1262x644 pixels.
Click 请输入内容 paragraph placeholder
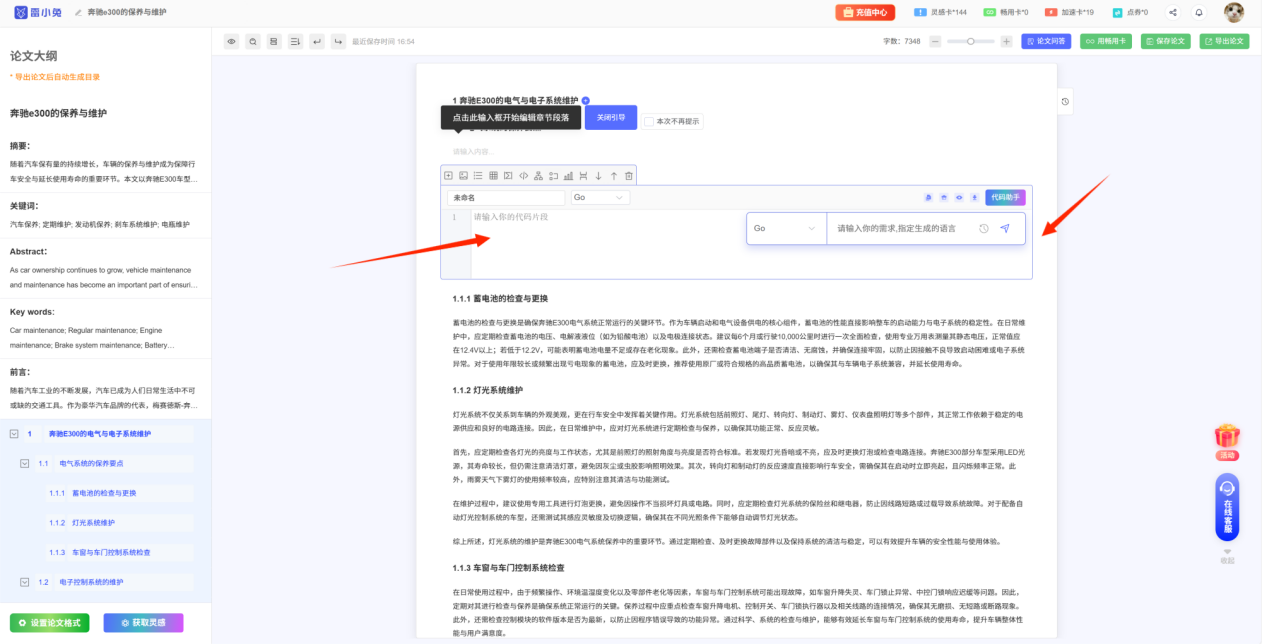coord(473,152)
